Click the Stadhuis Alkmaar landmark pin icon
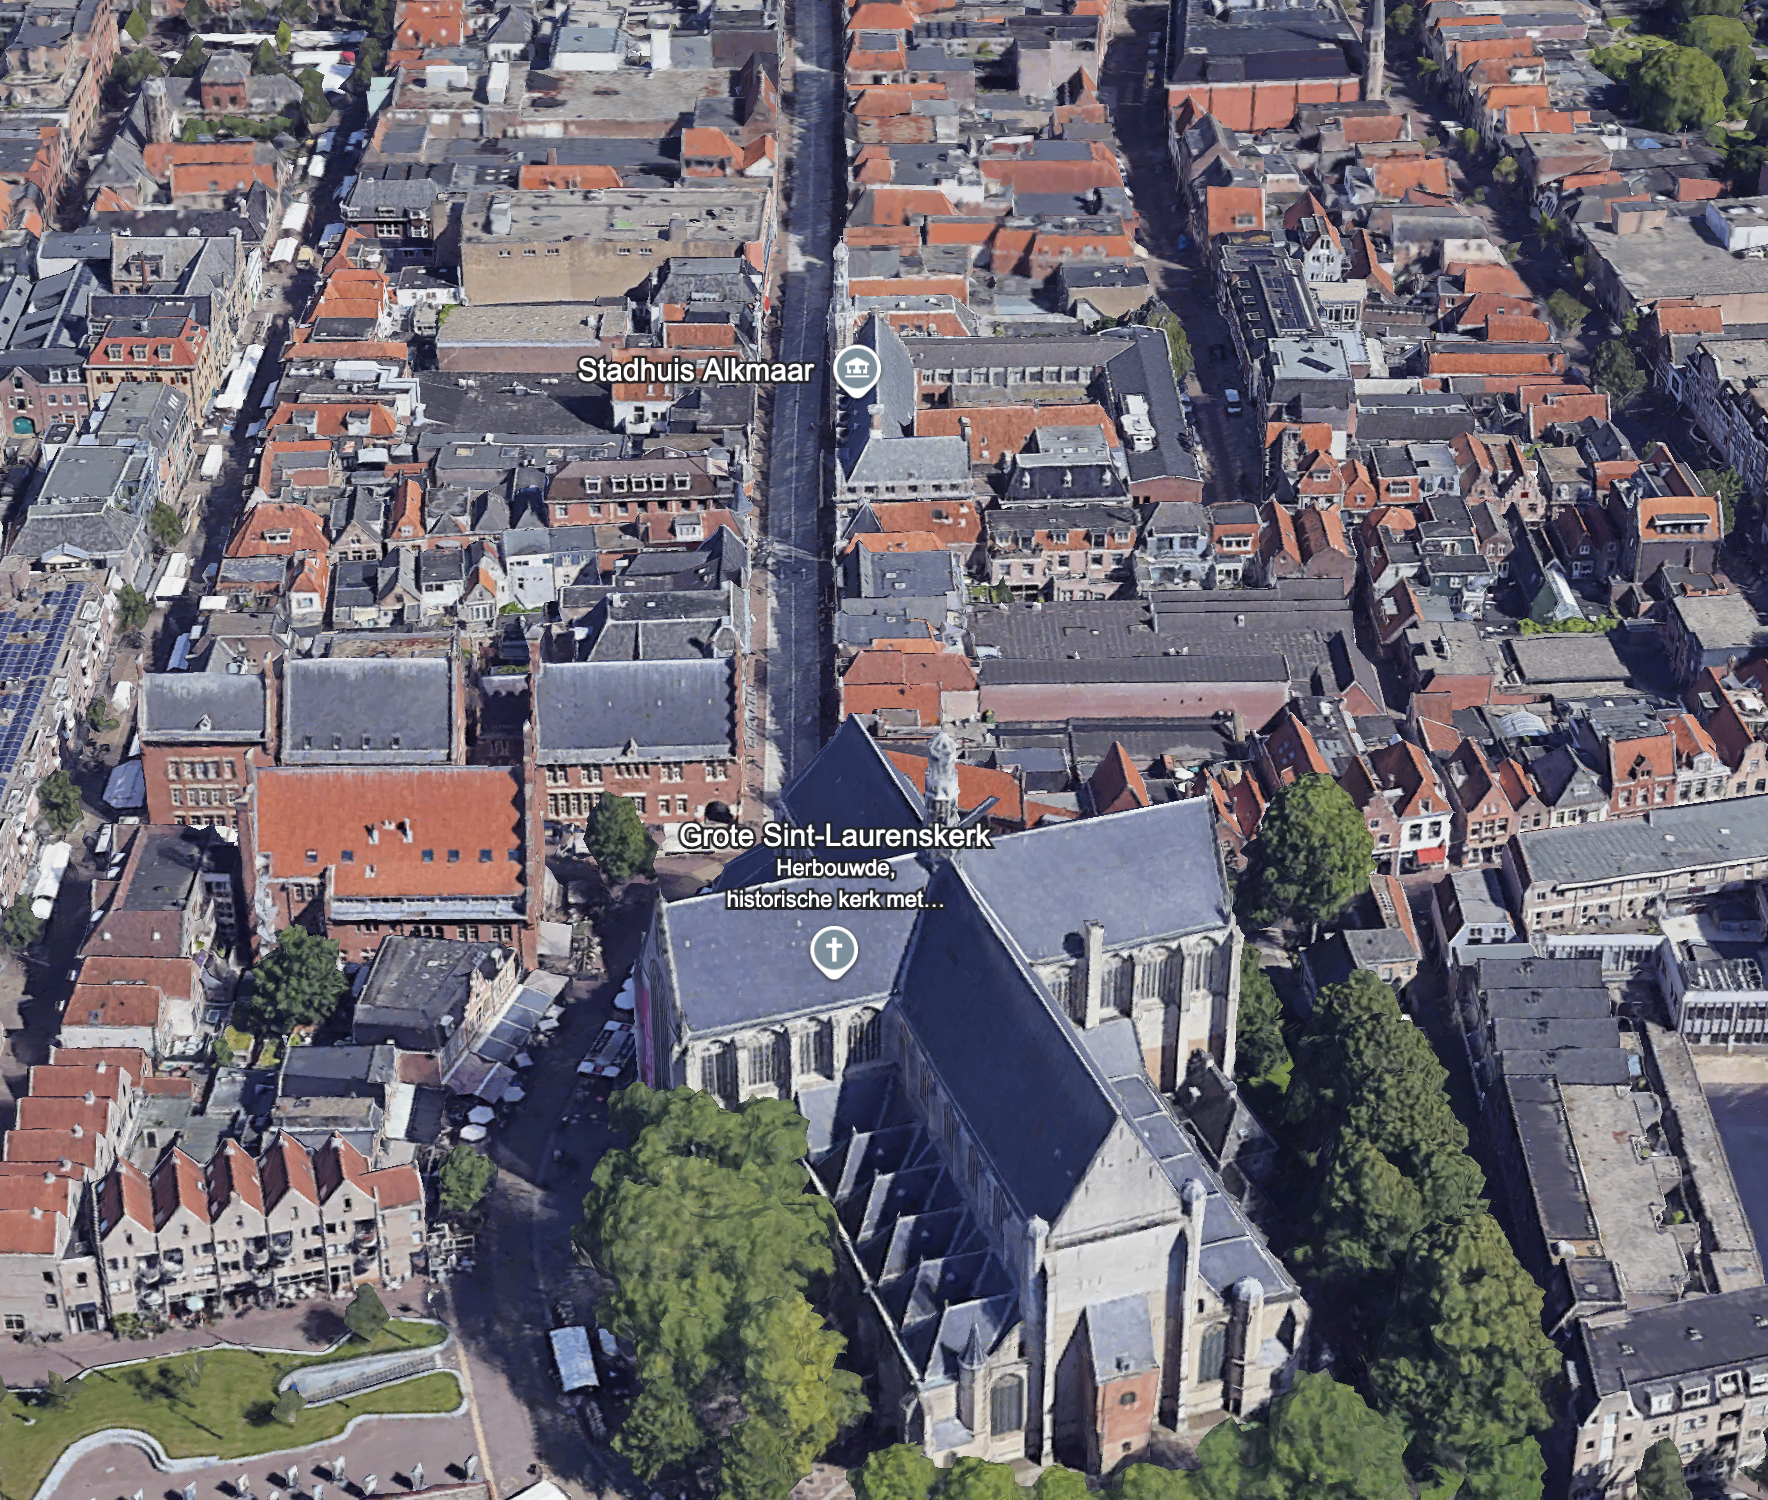The image size is (1768, 1500). click(857, 369)
